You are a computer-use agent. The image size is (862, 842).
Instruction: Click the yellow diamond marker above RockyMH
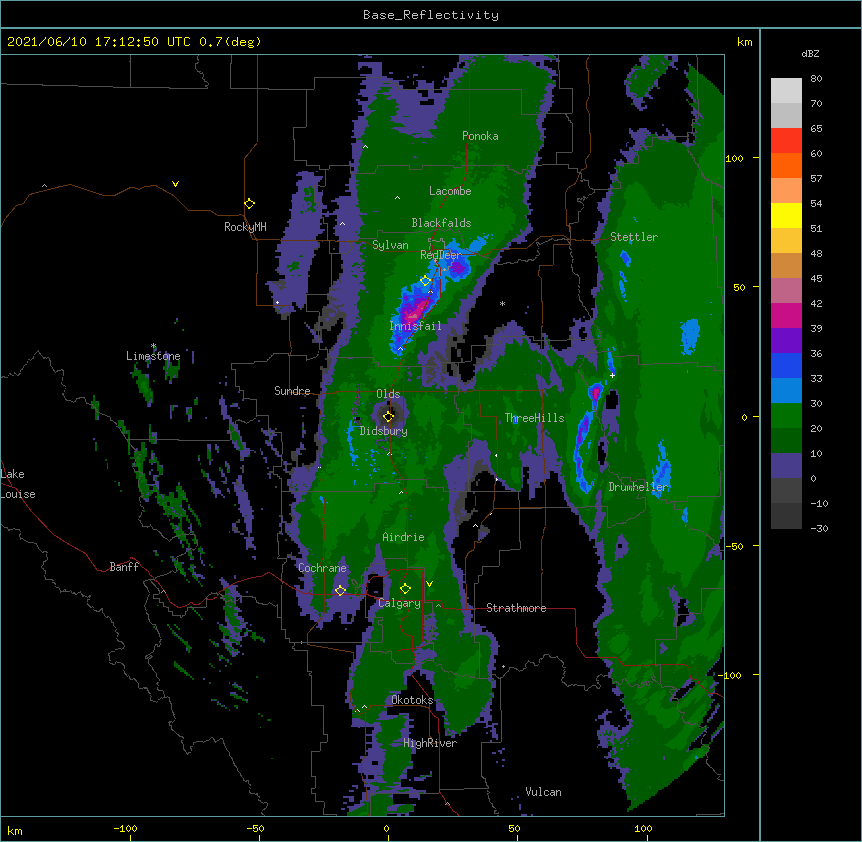tap(250, 204)
